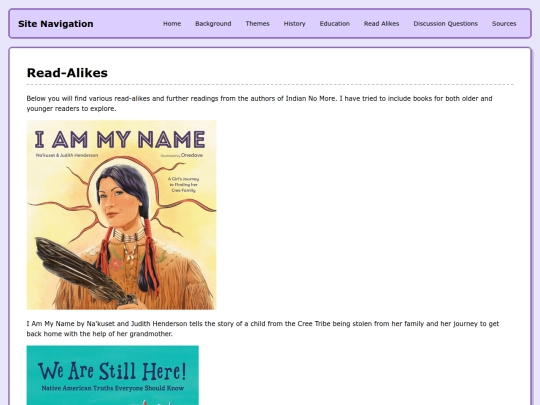The width and height of the screenshot is (540, 405).
Task: Click the I Am My Name book cover
Action: pos(121,215)
